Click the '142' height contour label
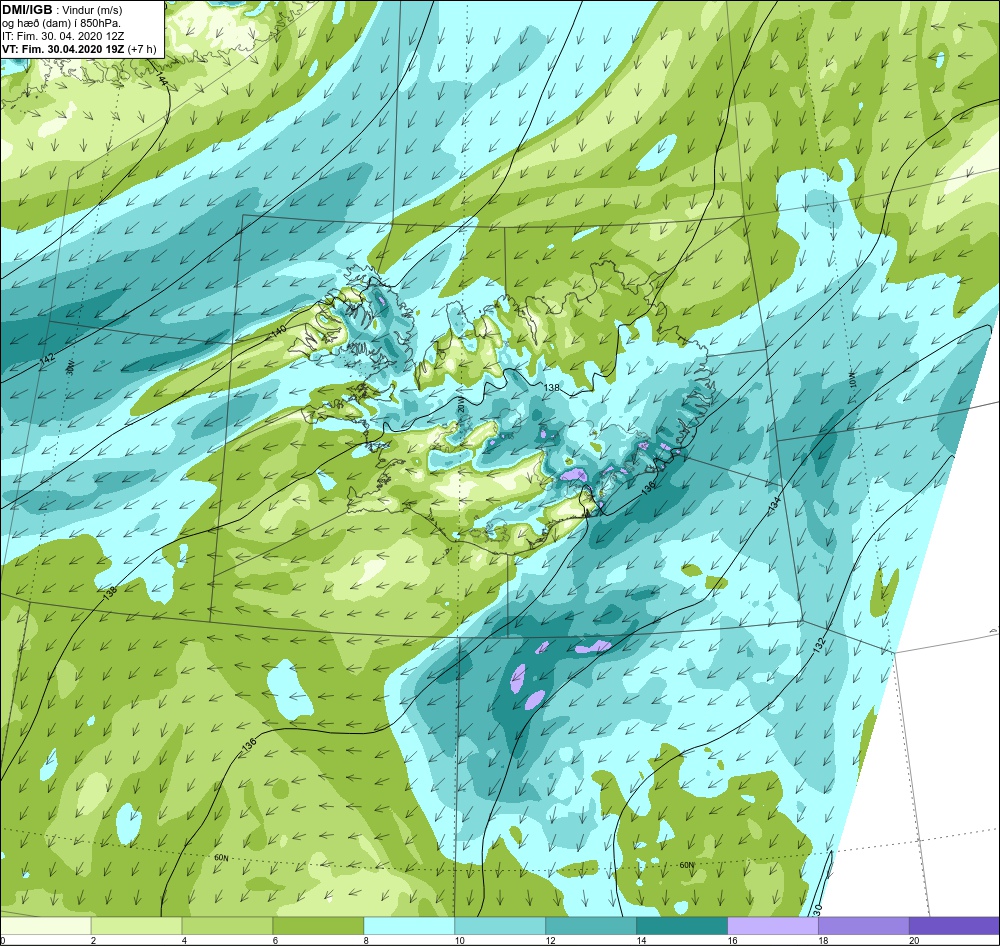 (47, 360)
